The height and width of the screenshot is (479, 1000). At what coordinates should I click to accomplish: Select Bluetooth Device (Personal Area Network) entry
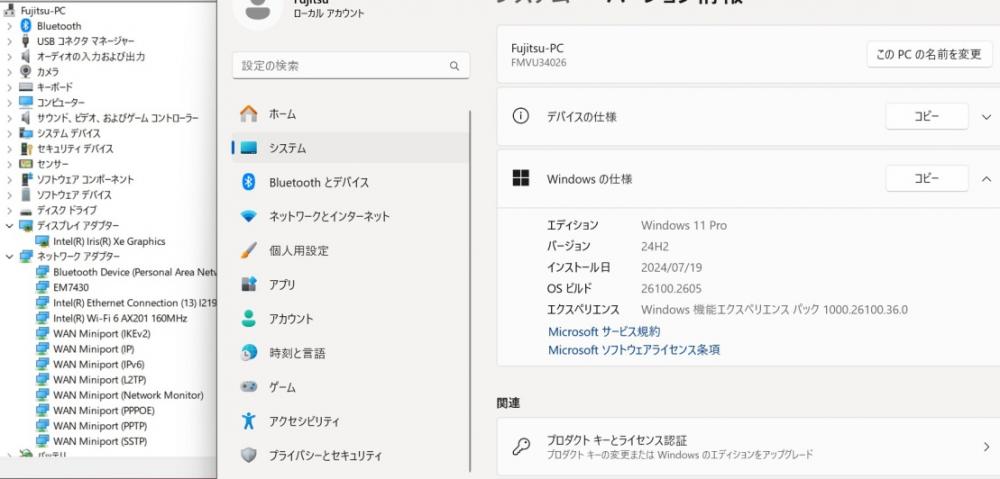click(135, 272)
